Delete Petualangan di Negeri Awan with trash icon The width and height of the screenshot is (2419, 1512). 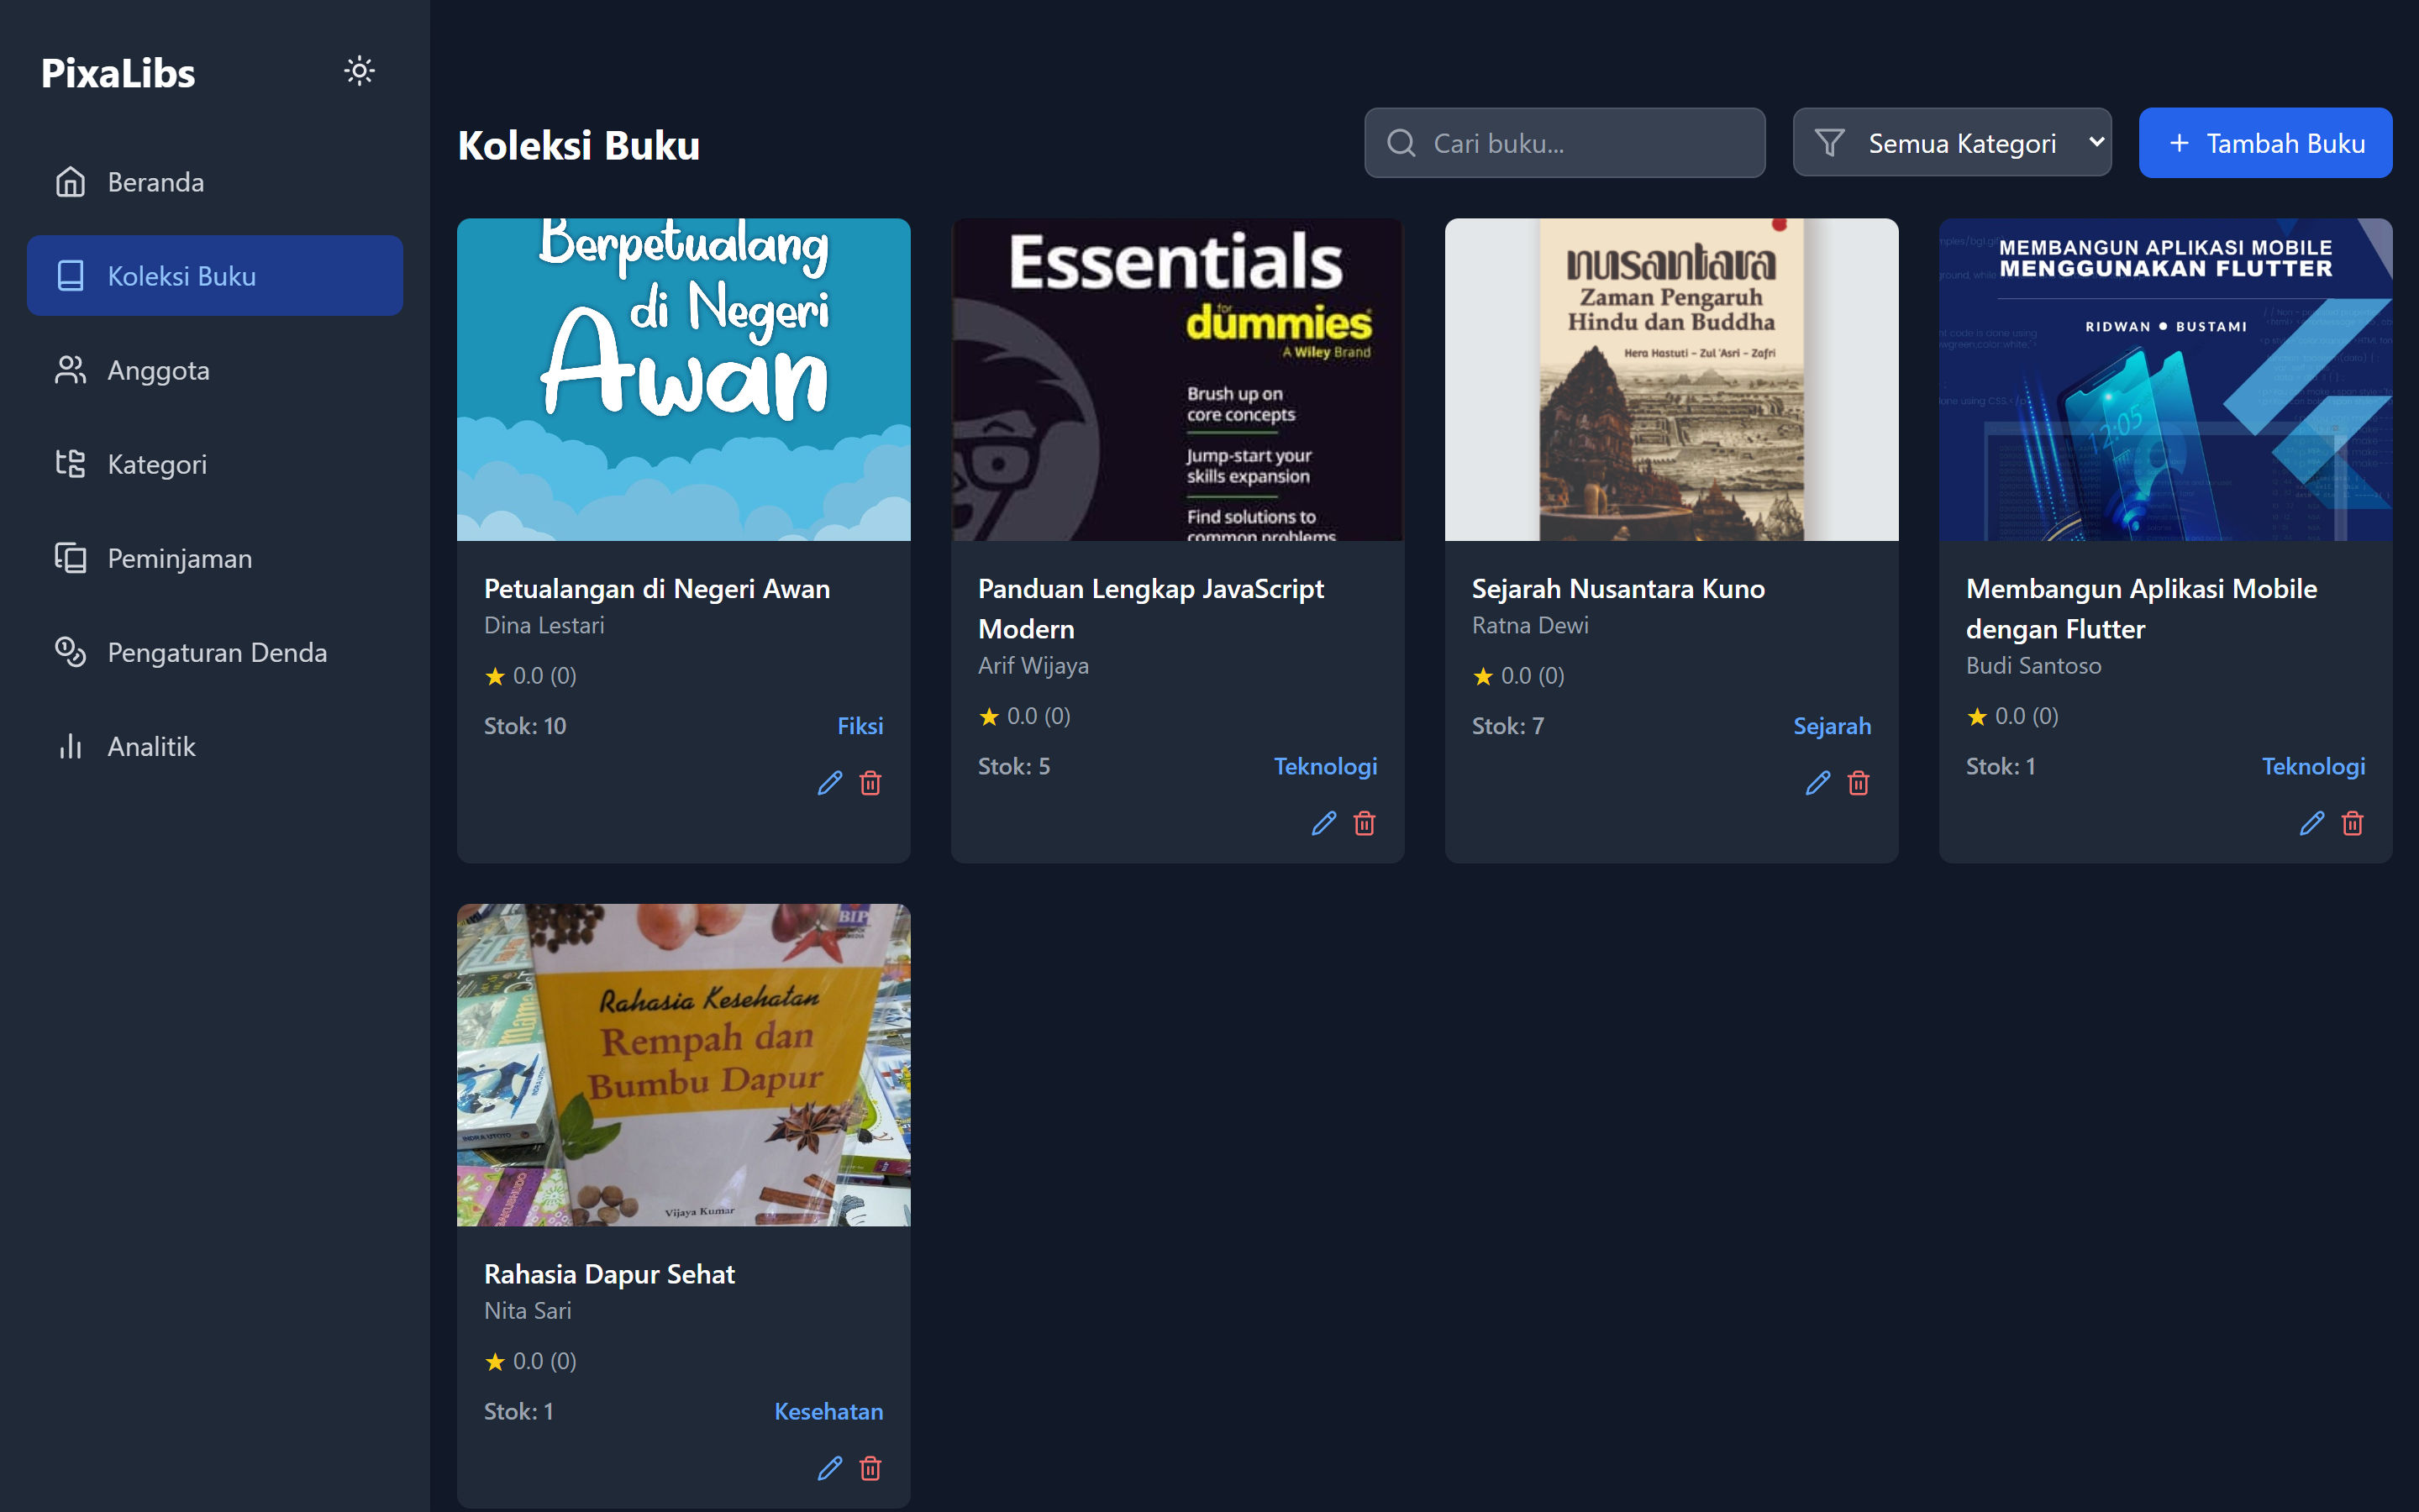tap(870, 783)
